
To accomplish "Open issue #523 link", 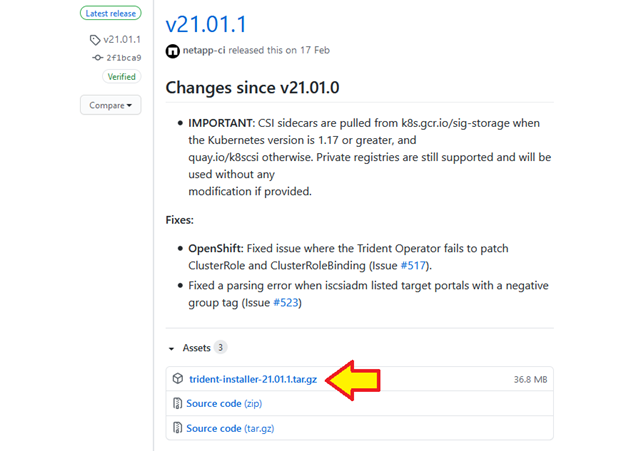I will [286, 303].
